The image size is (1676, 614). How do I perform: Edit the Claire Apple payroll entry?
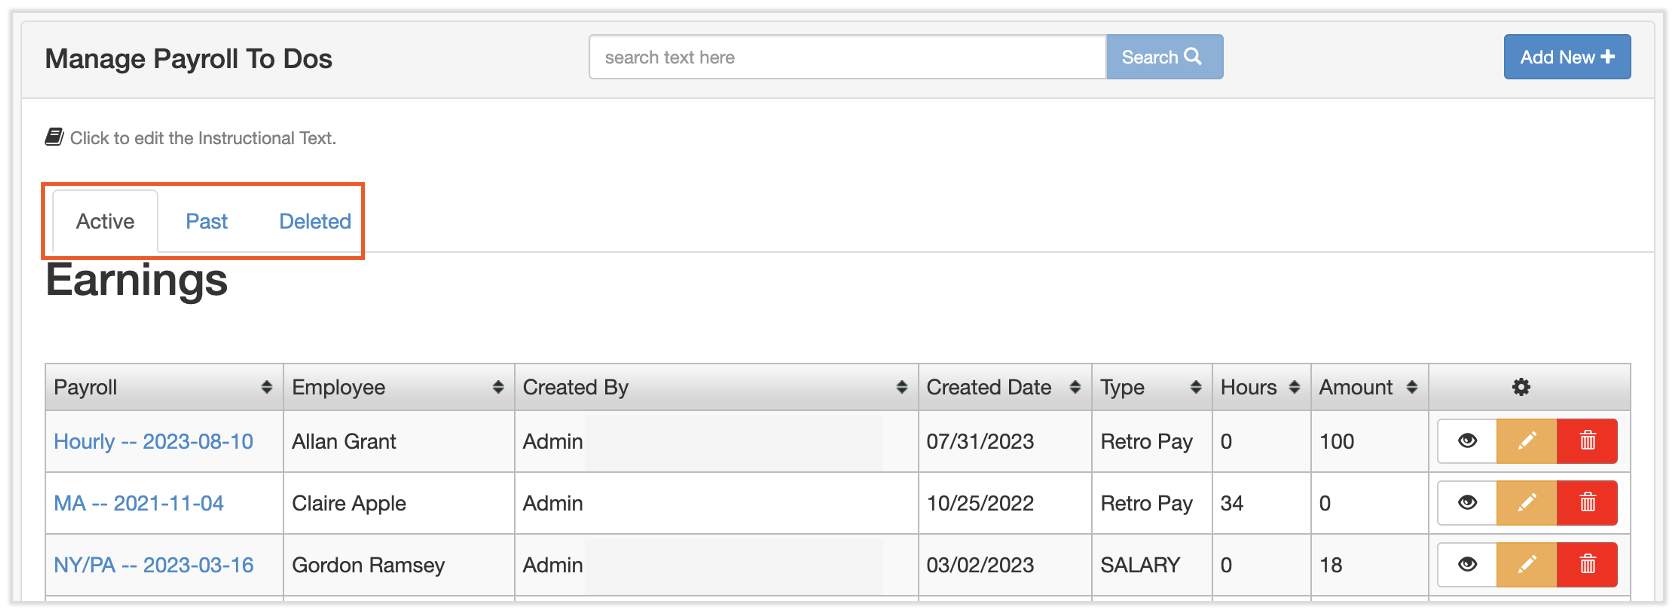1527,503
